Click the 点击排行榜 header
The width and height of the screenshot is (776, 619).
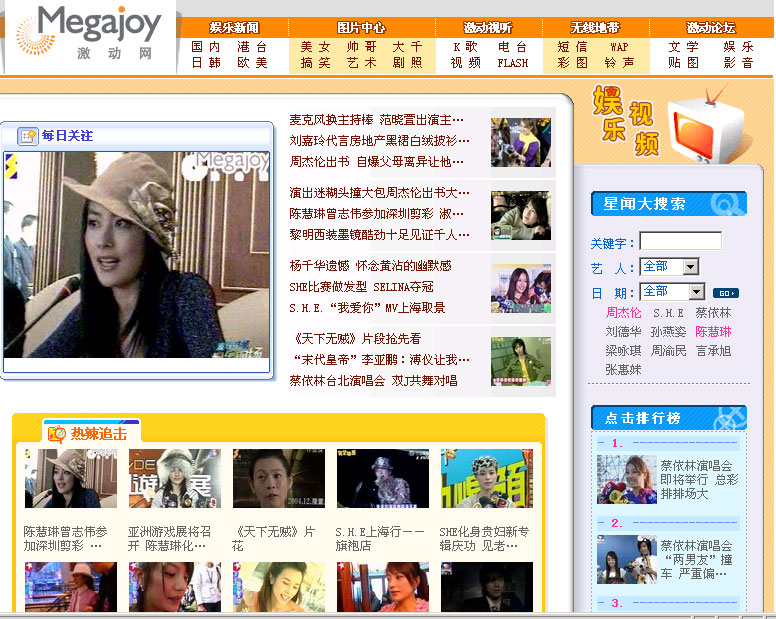tap(669, 418)
